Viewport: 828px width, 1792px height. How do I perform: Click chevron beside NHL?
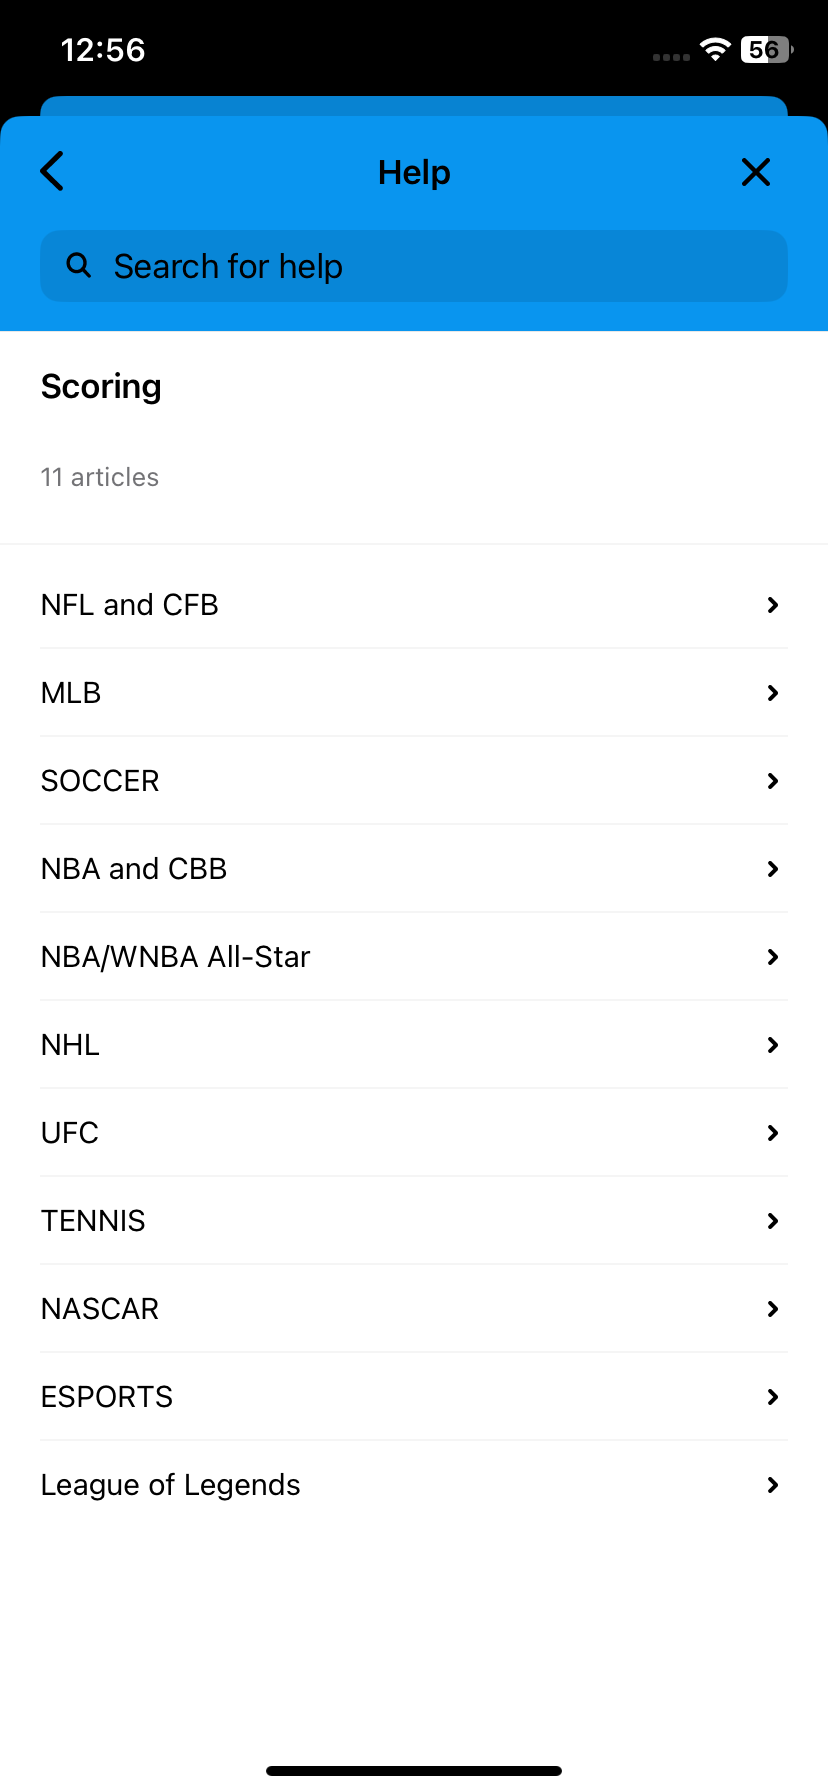773,1045
